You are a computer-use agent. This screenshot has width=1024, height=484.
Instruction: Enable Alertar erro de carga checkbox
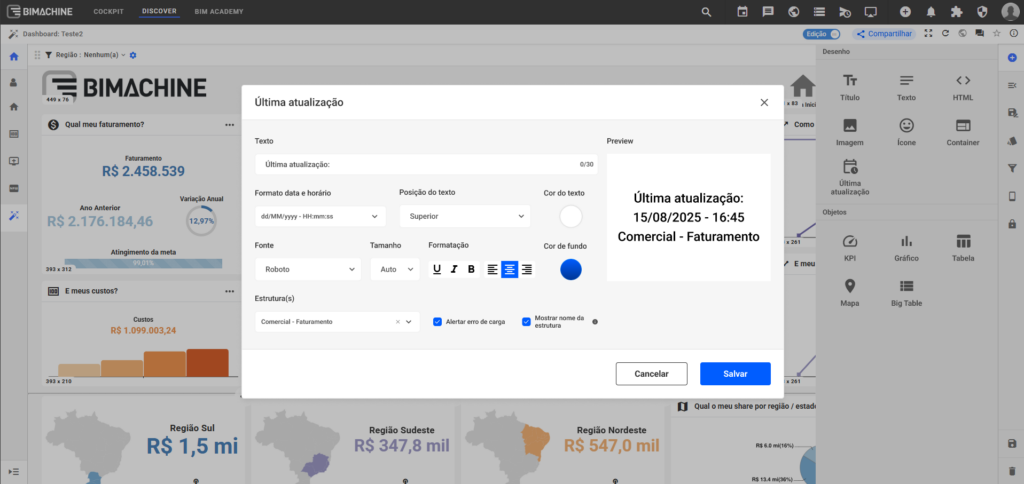(438, 322)
